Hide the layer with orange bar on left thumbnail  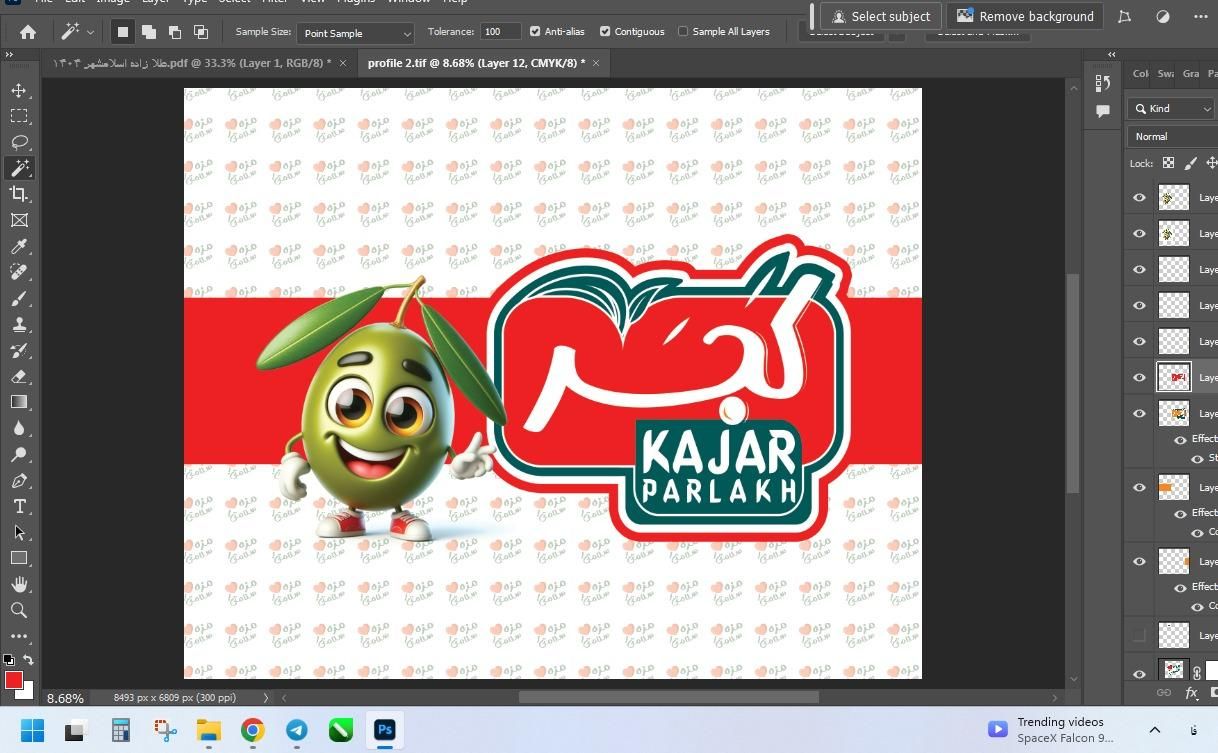pos(1139,487)
